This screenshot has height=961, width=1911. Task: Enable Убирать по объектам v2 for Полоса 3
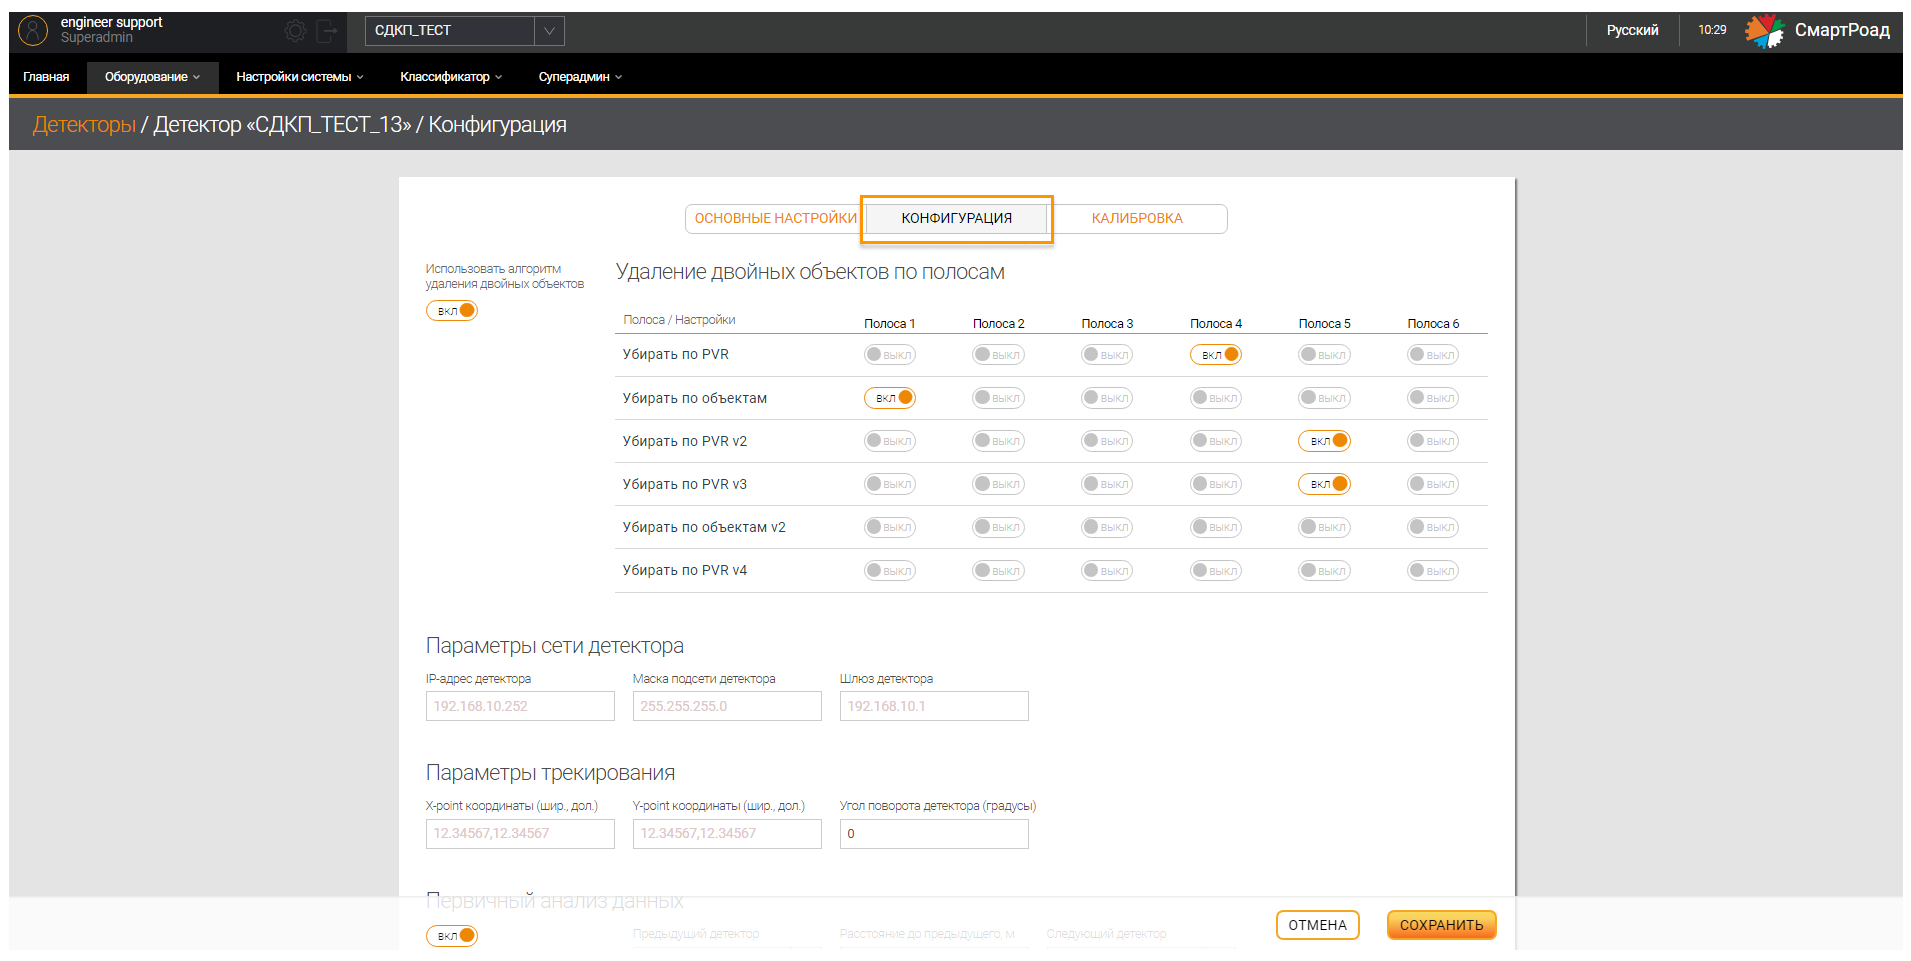(x=1107, y=527)
